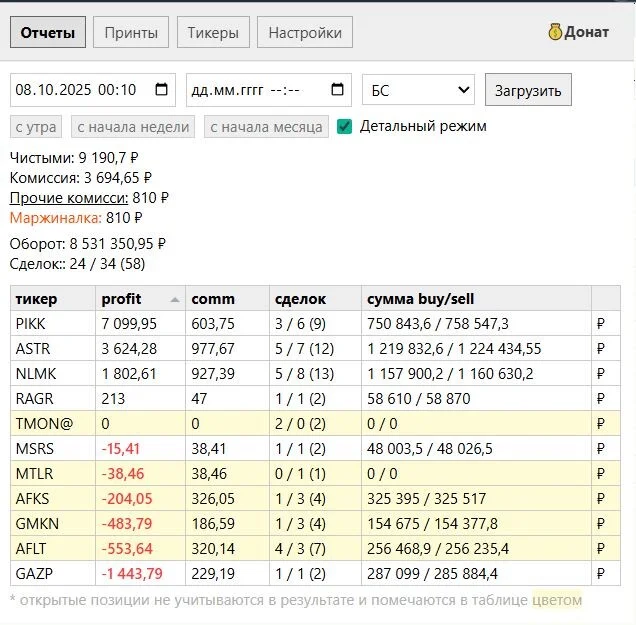Select the ASTR ticker cell
The height and width of the screenshot is (625, 636).
(53, 349)
